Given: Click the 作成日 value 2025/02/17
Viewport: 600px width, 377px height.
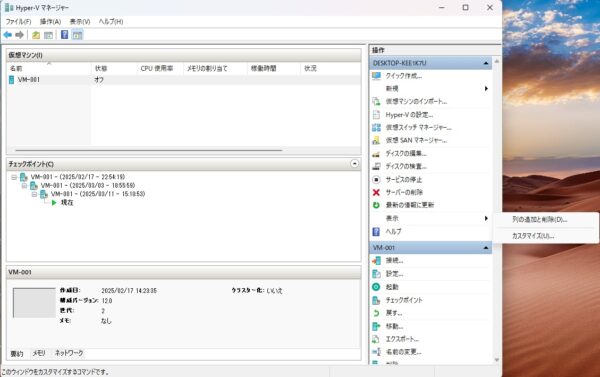Looking at the screenshot, I should pyautogui.click(x=129, y=291).
